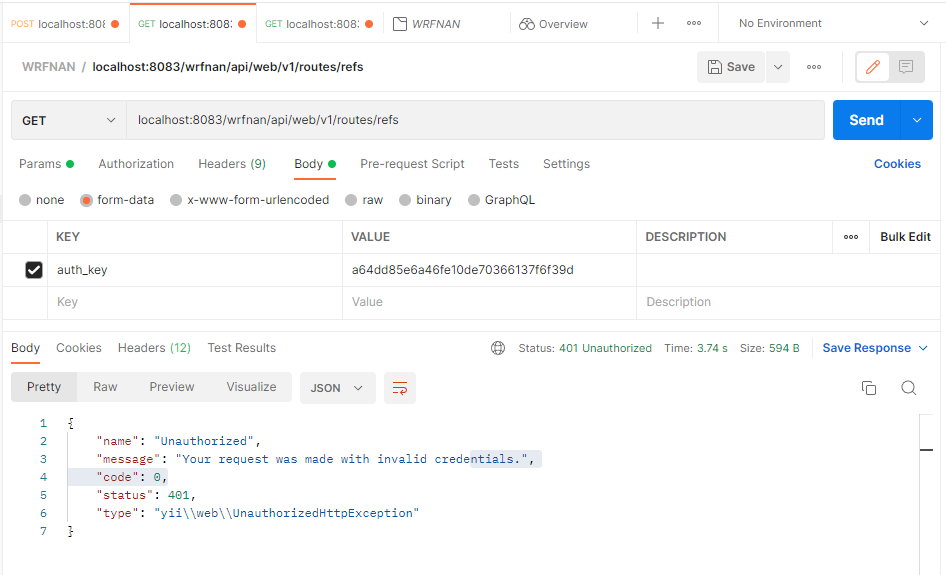Click the empty Key input field

coord(195,302)
